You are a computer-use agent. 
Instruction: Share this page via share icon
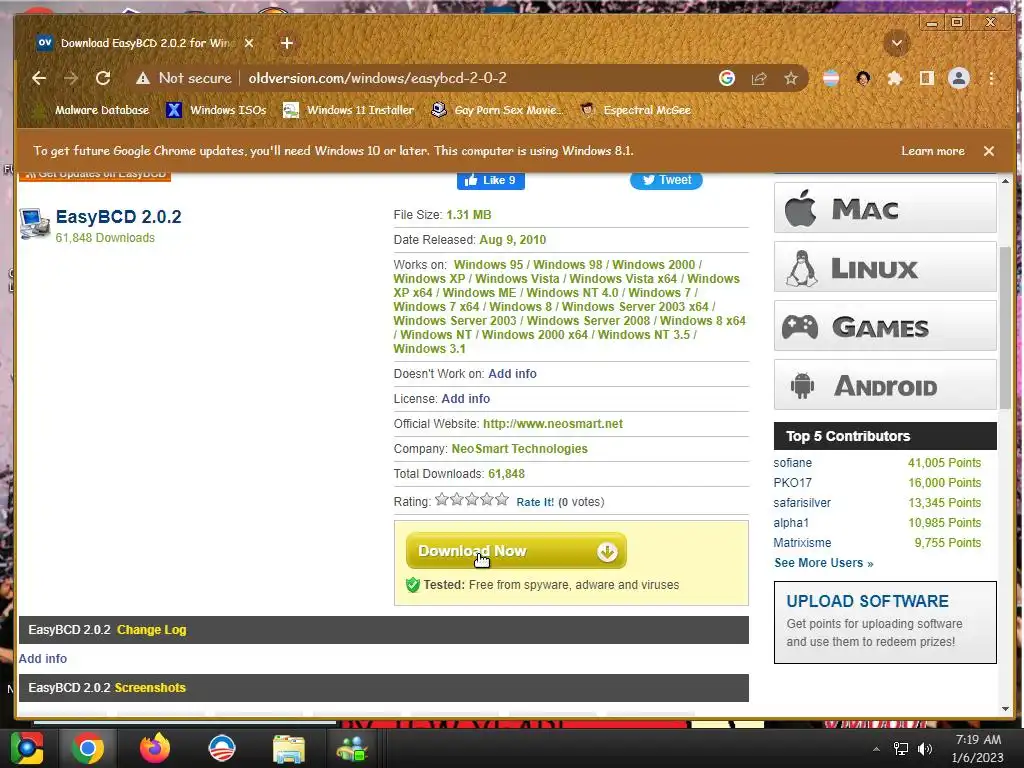759,78
